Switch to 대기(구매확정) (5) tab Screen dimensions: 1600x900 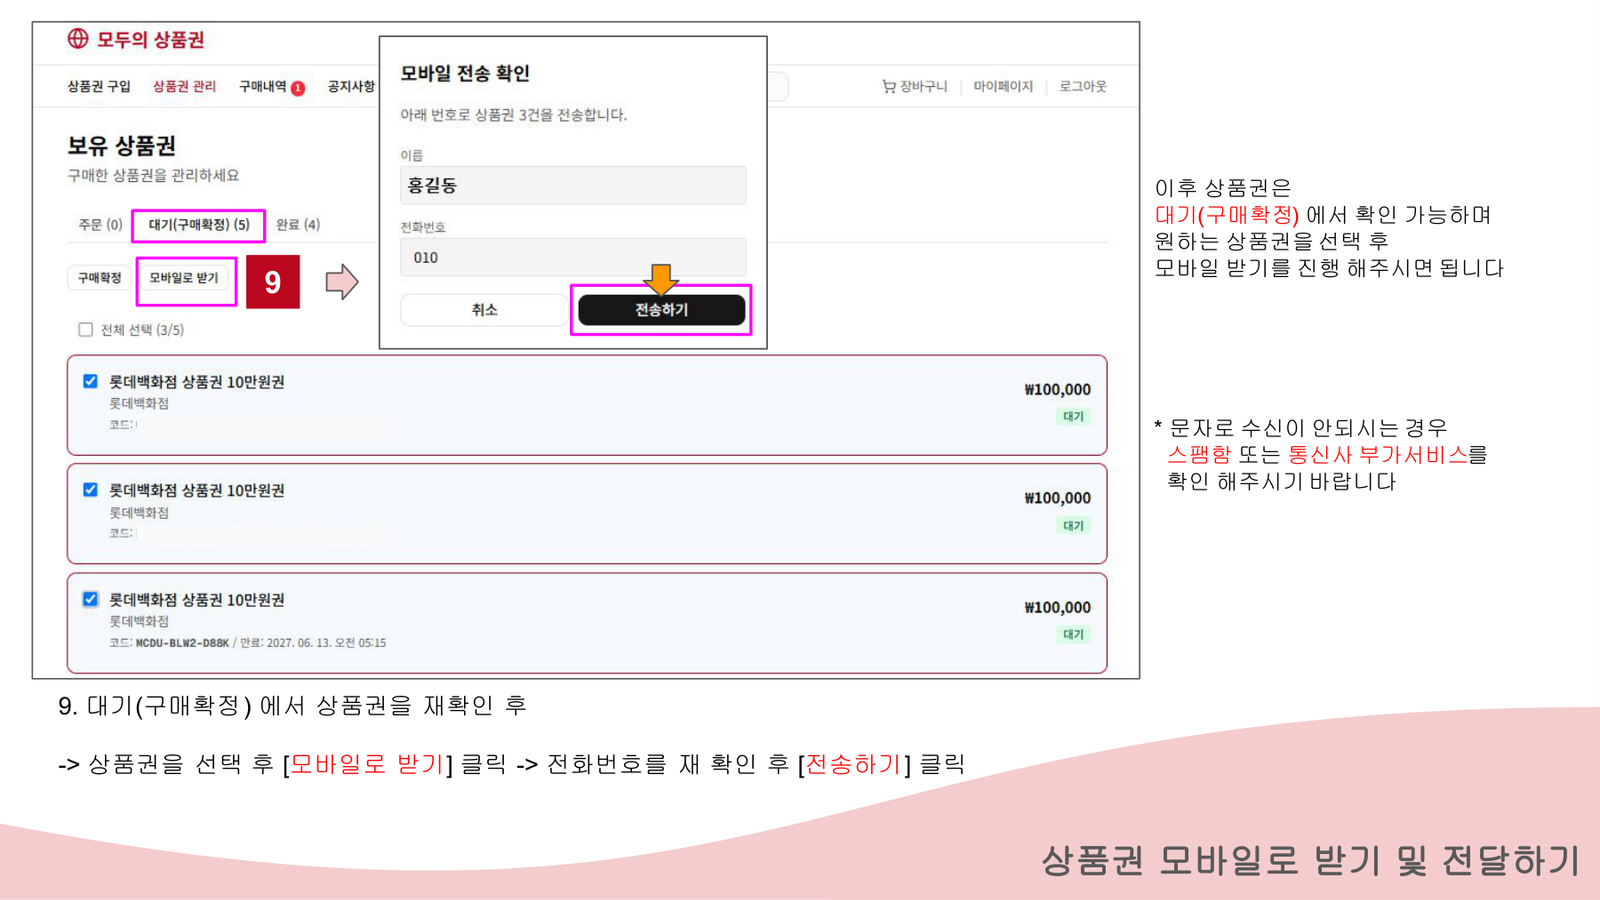coord(199,225)
